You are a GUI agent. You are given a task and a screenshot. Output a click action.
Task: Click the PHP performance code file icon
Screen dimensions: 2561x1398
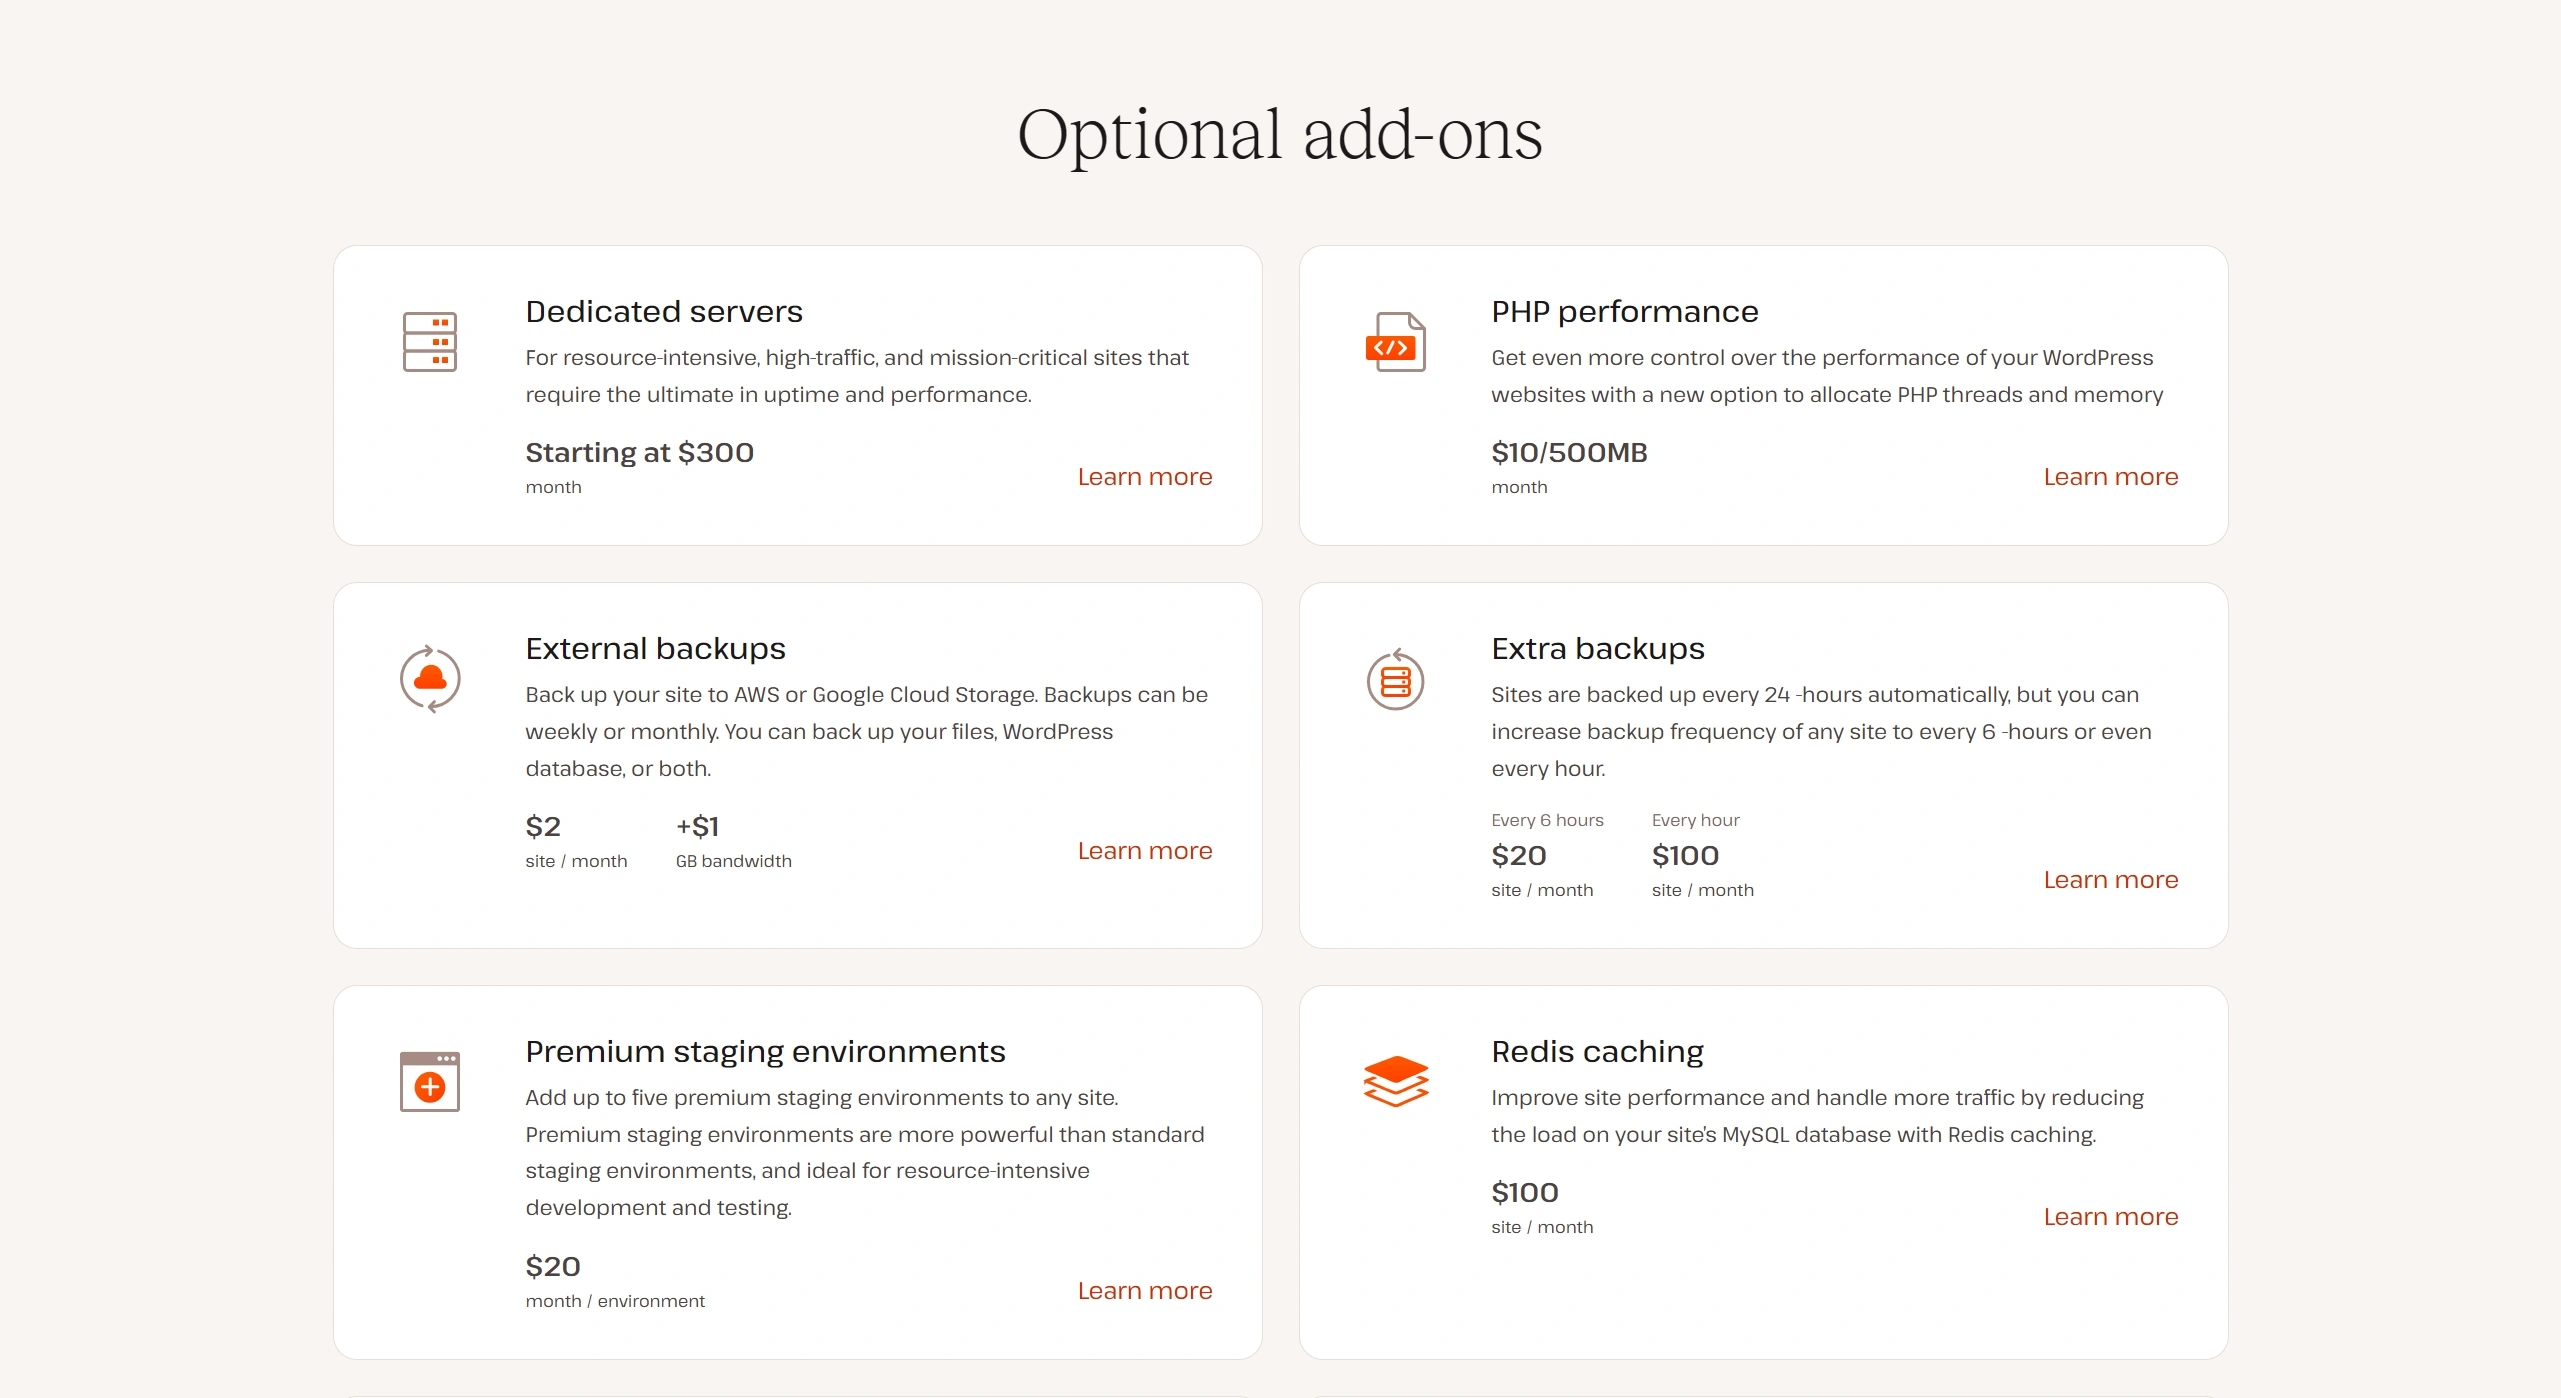(x=1395, y=342)
